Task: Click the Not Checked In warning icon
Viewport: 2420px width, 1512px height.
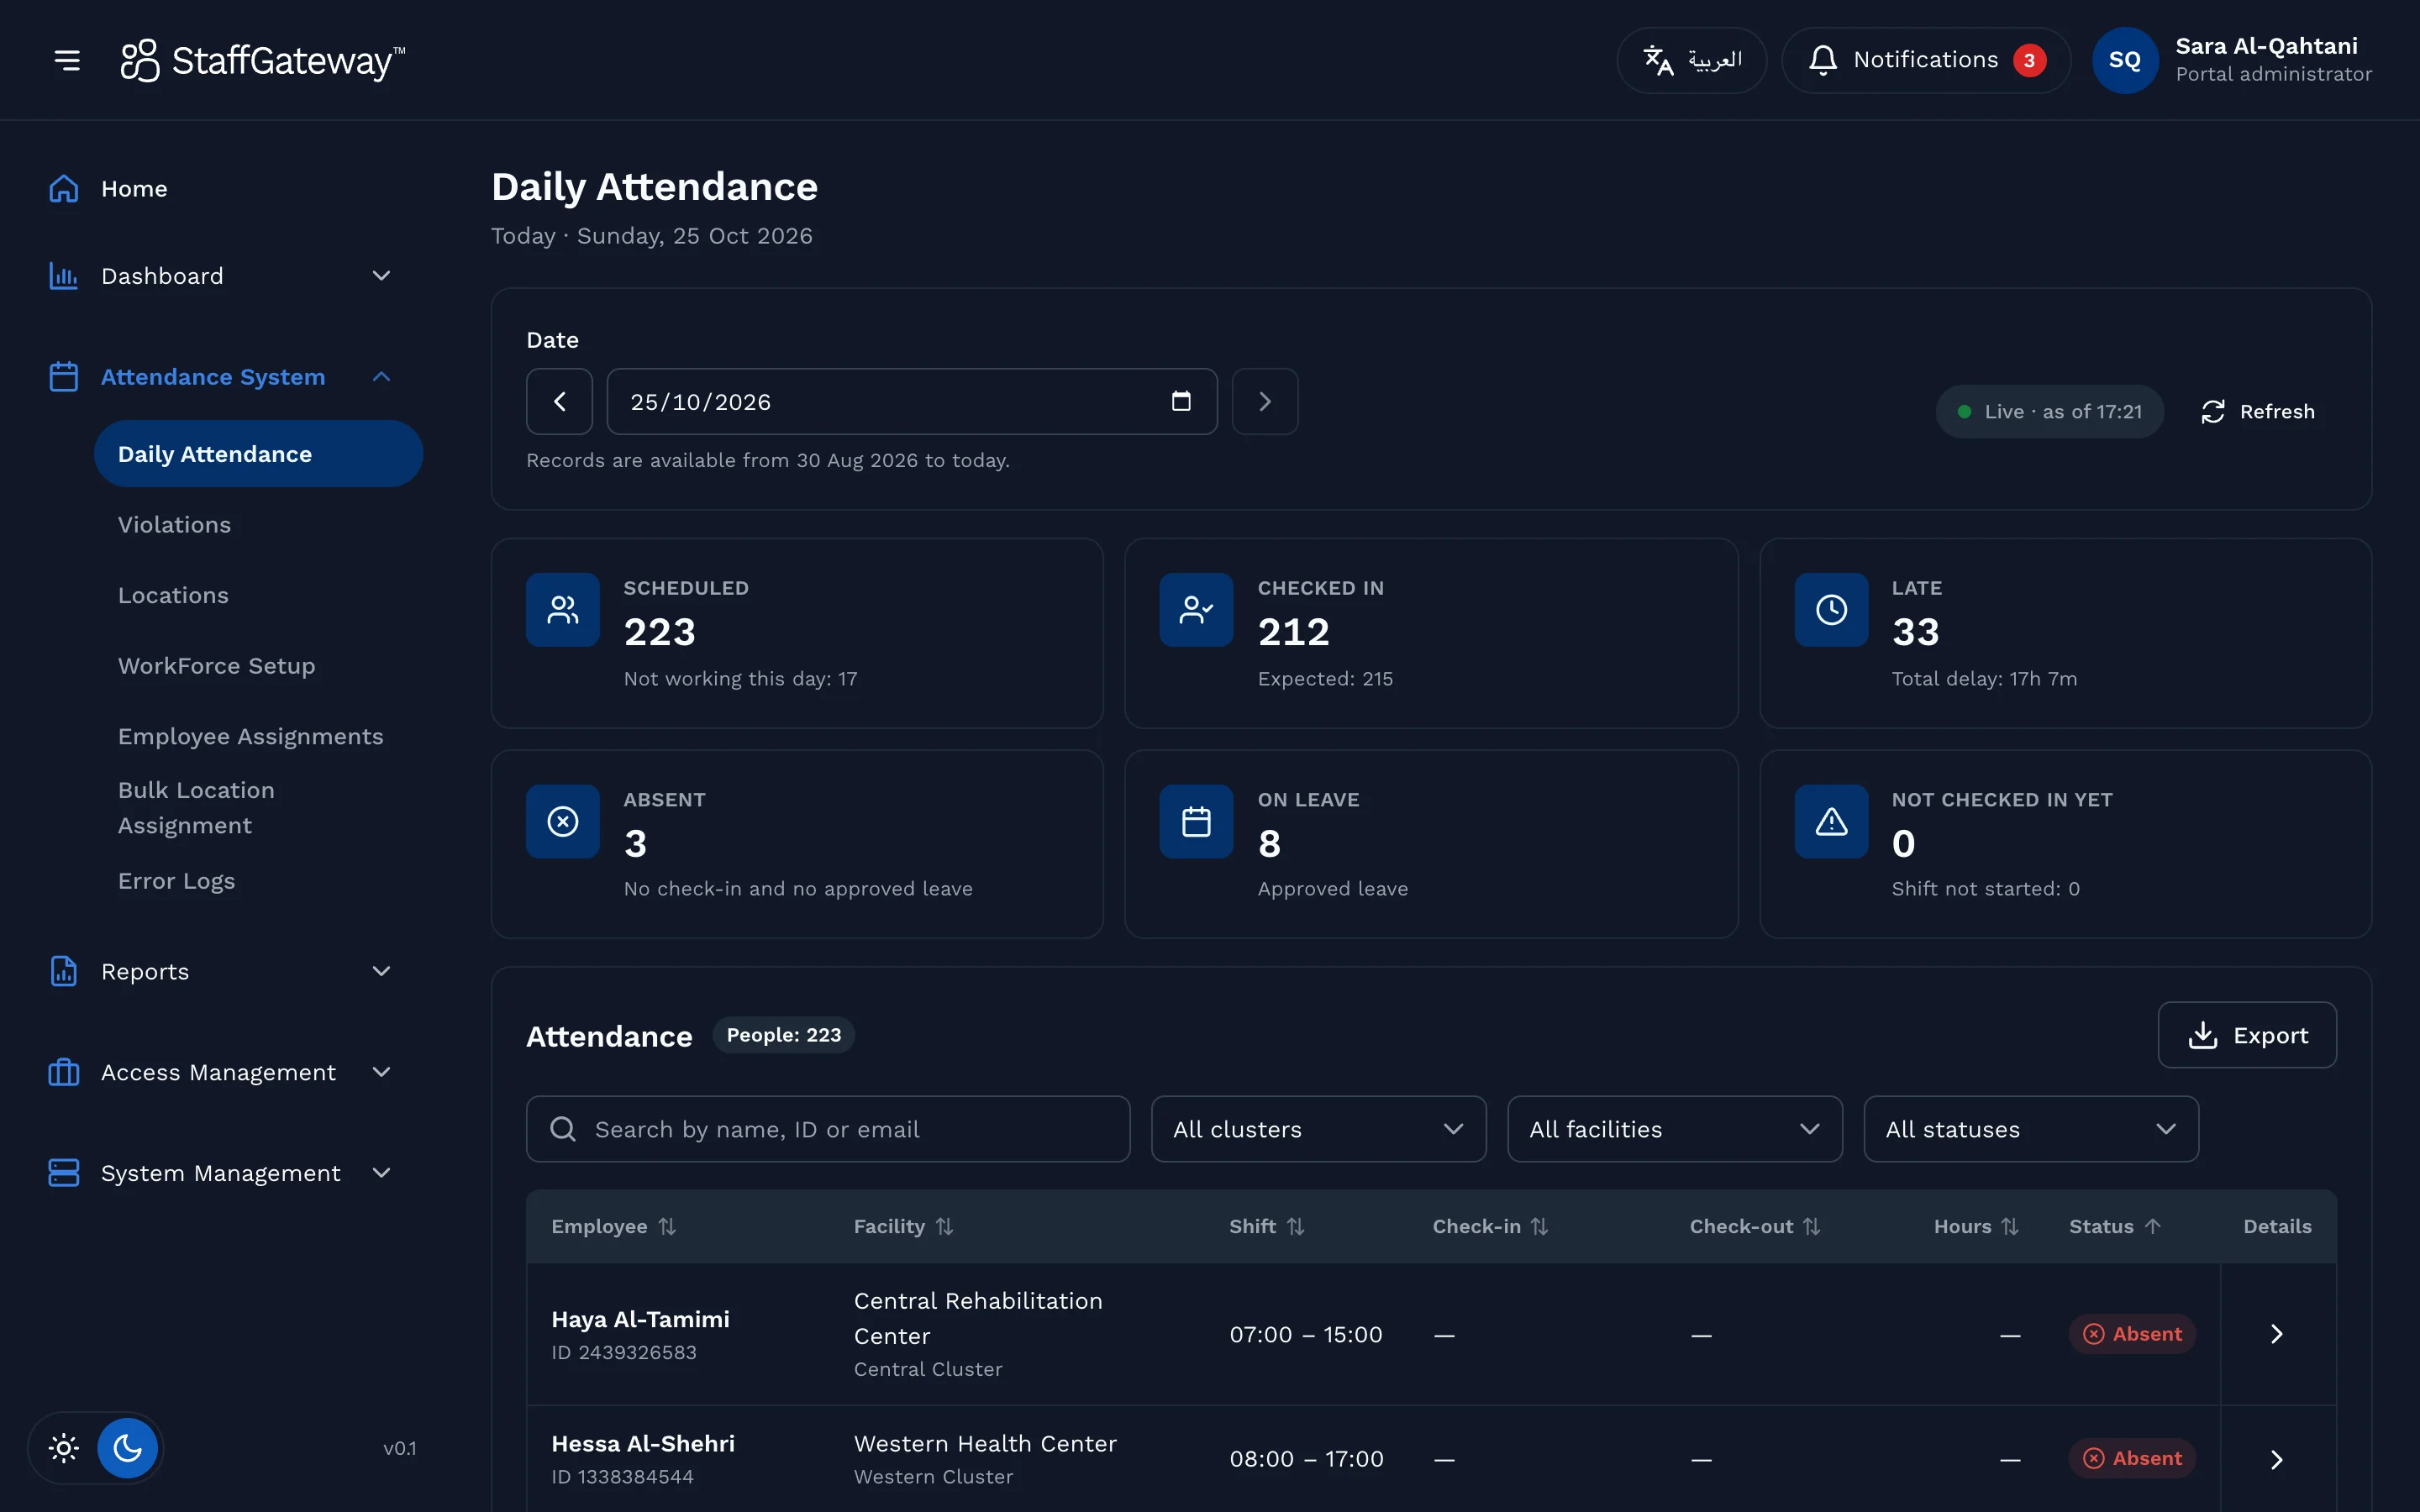Action: [1831, 822]
